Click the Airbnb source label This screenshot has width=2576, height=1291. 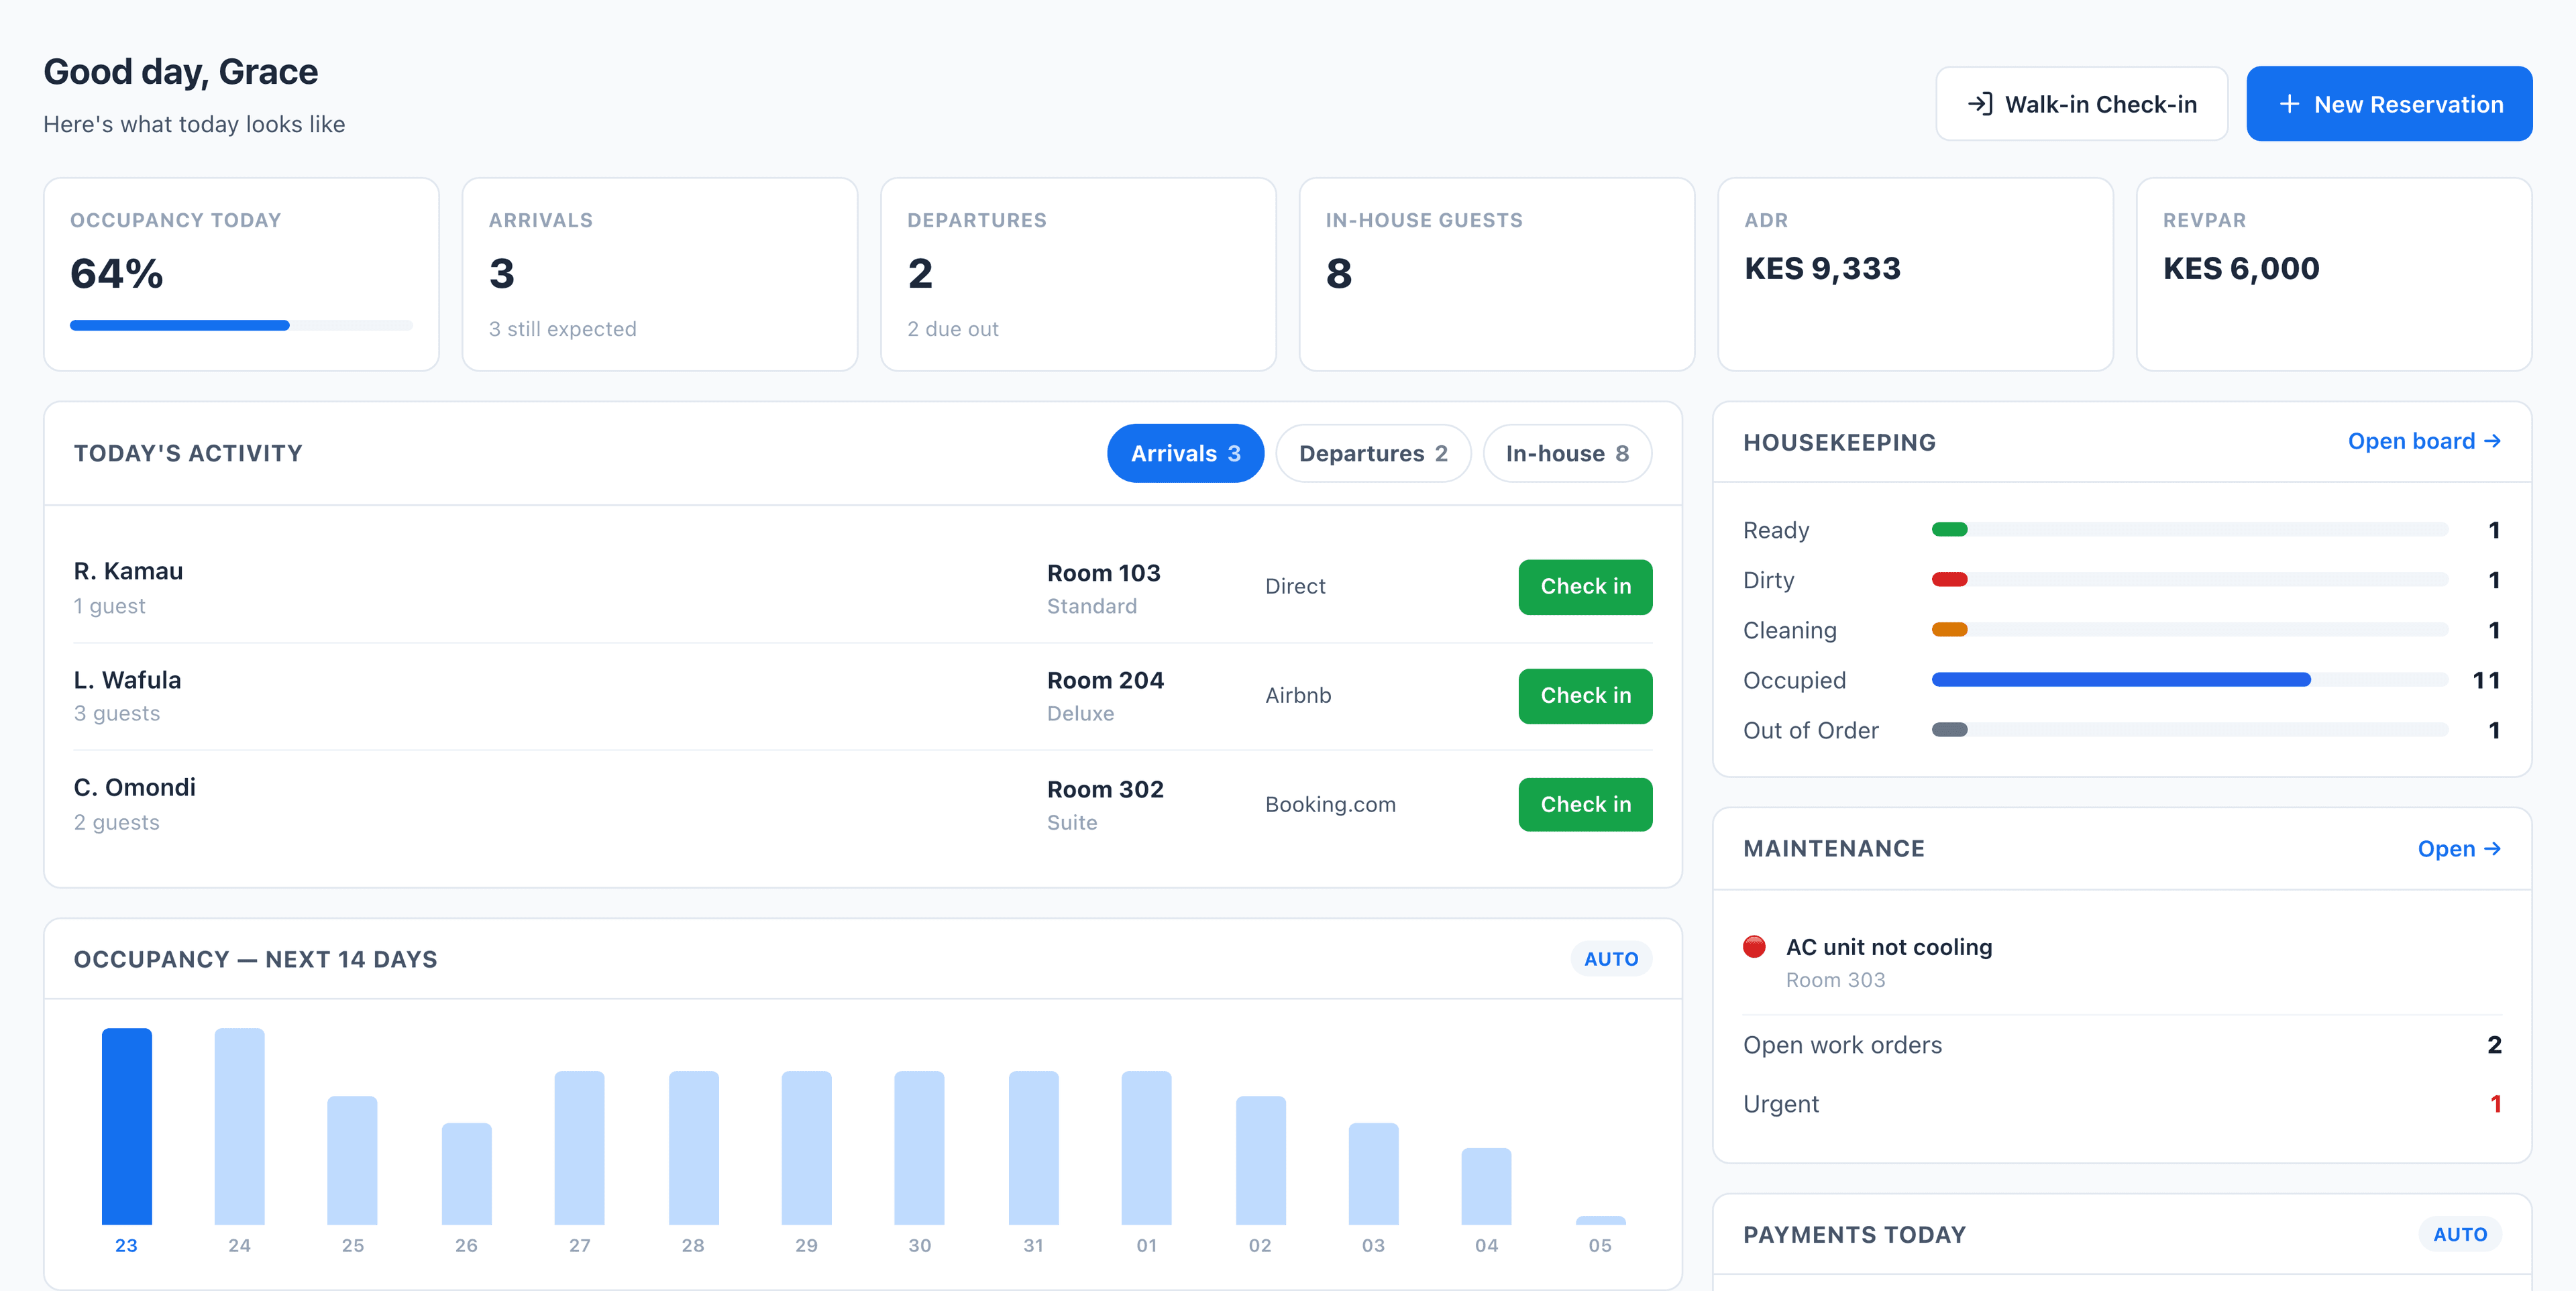(1298, 696)
